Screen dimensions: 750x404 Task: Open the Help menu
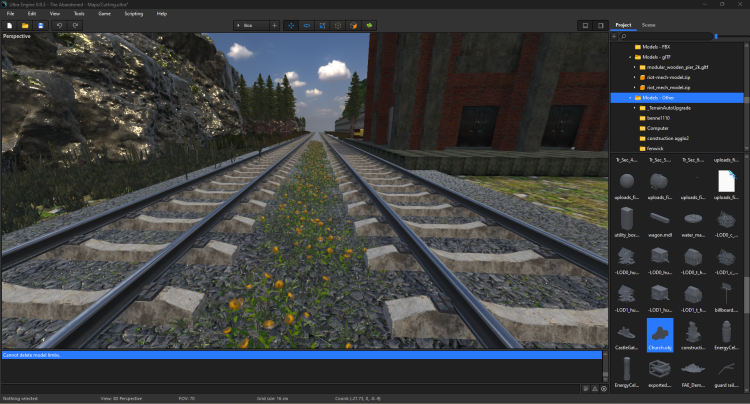[162, 13]
